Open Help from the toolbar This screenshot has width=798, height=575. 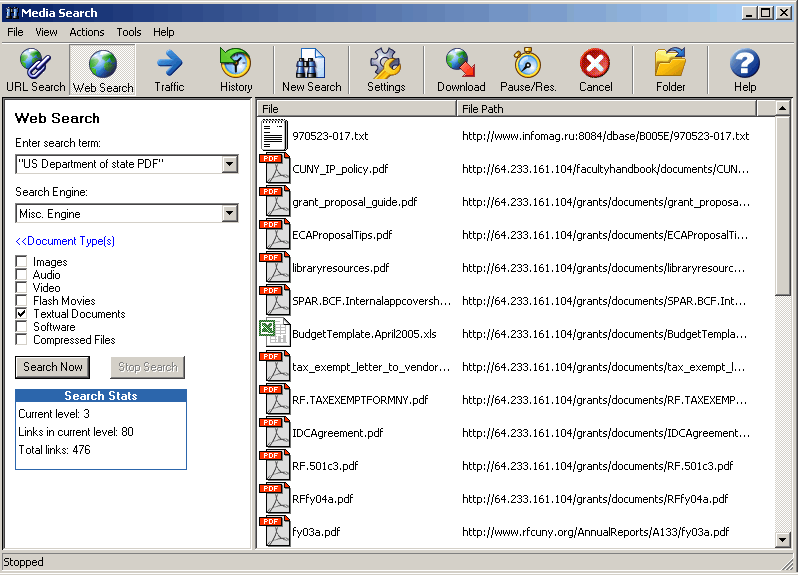pyautogui.click(x=745, y=70)
